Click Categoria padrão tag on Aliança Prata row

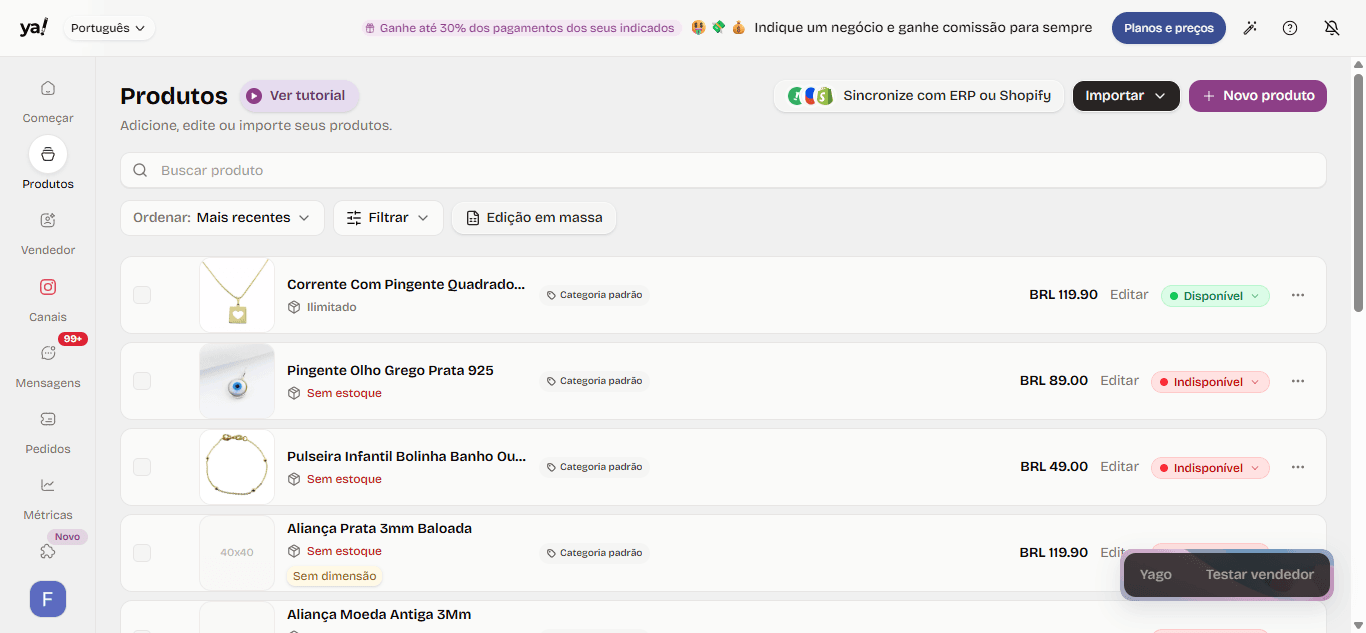(595, 553)
